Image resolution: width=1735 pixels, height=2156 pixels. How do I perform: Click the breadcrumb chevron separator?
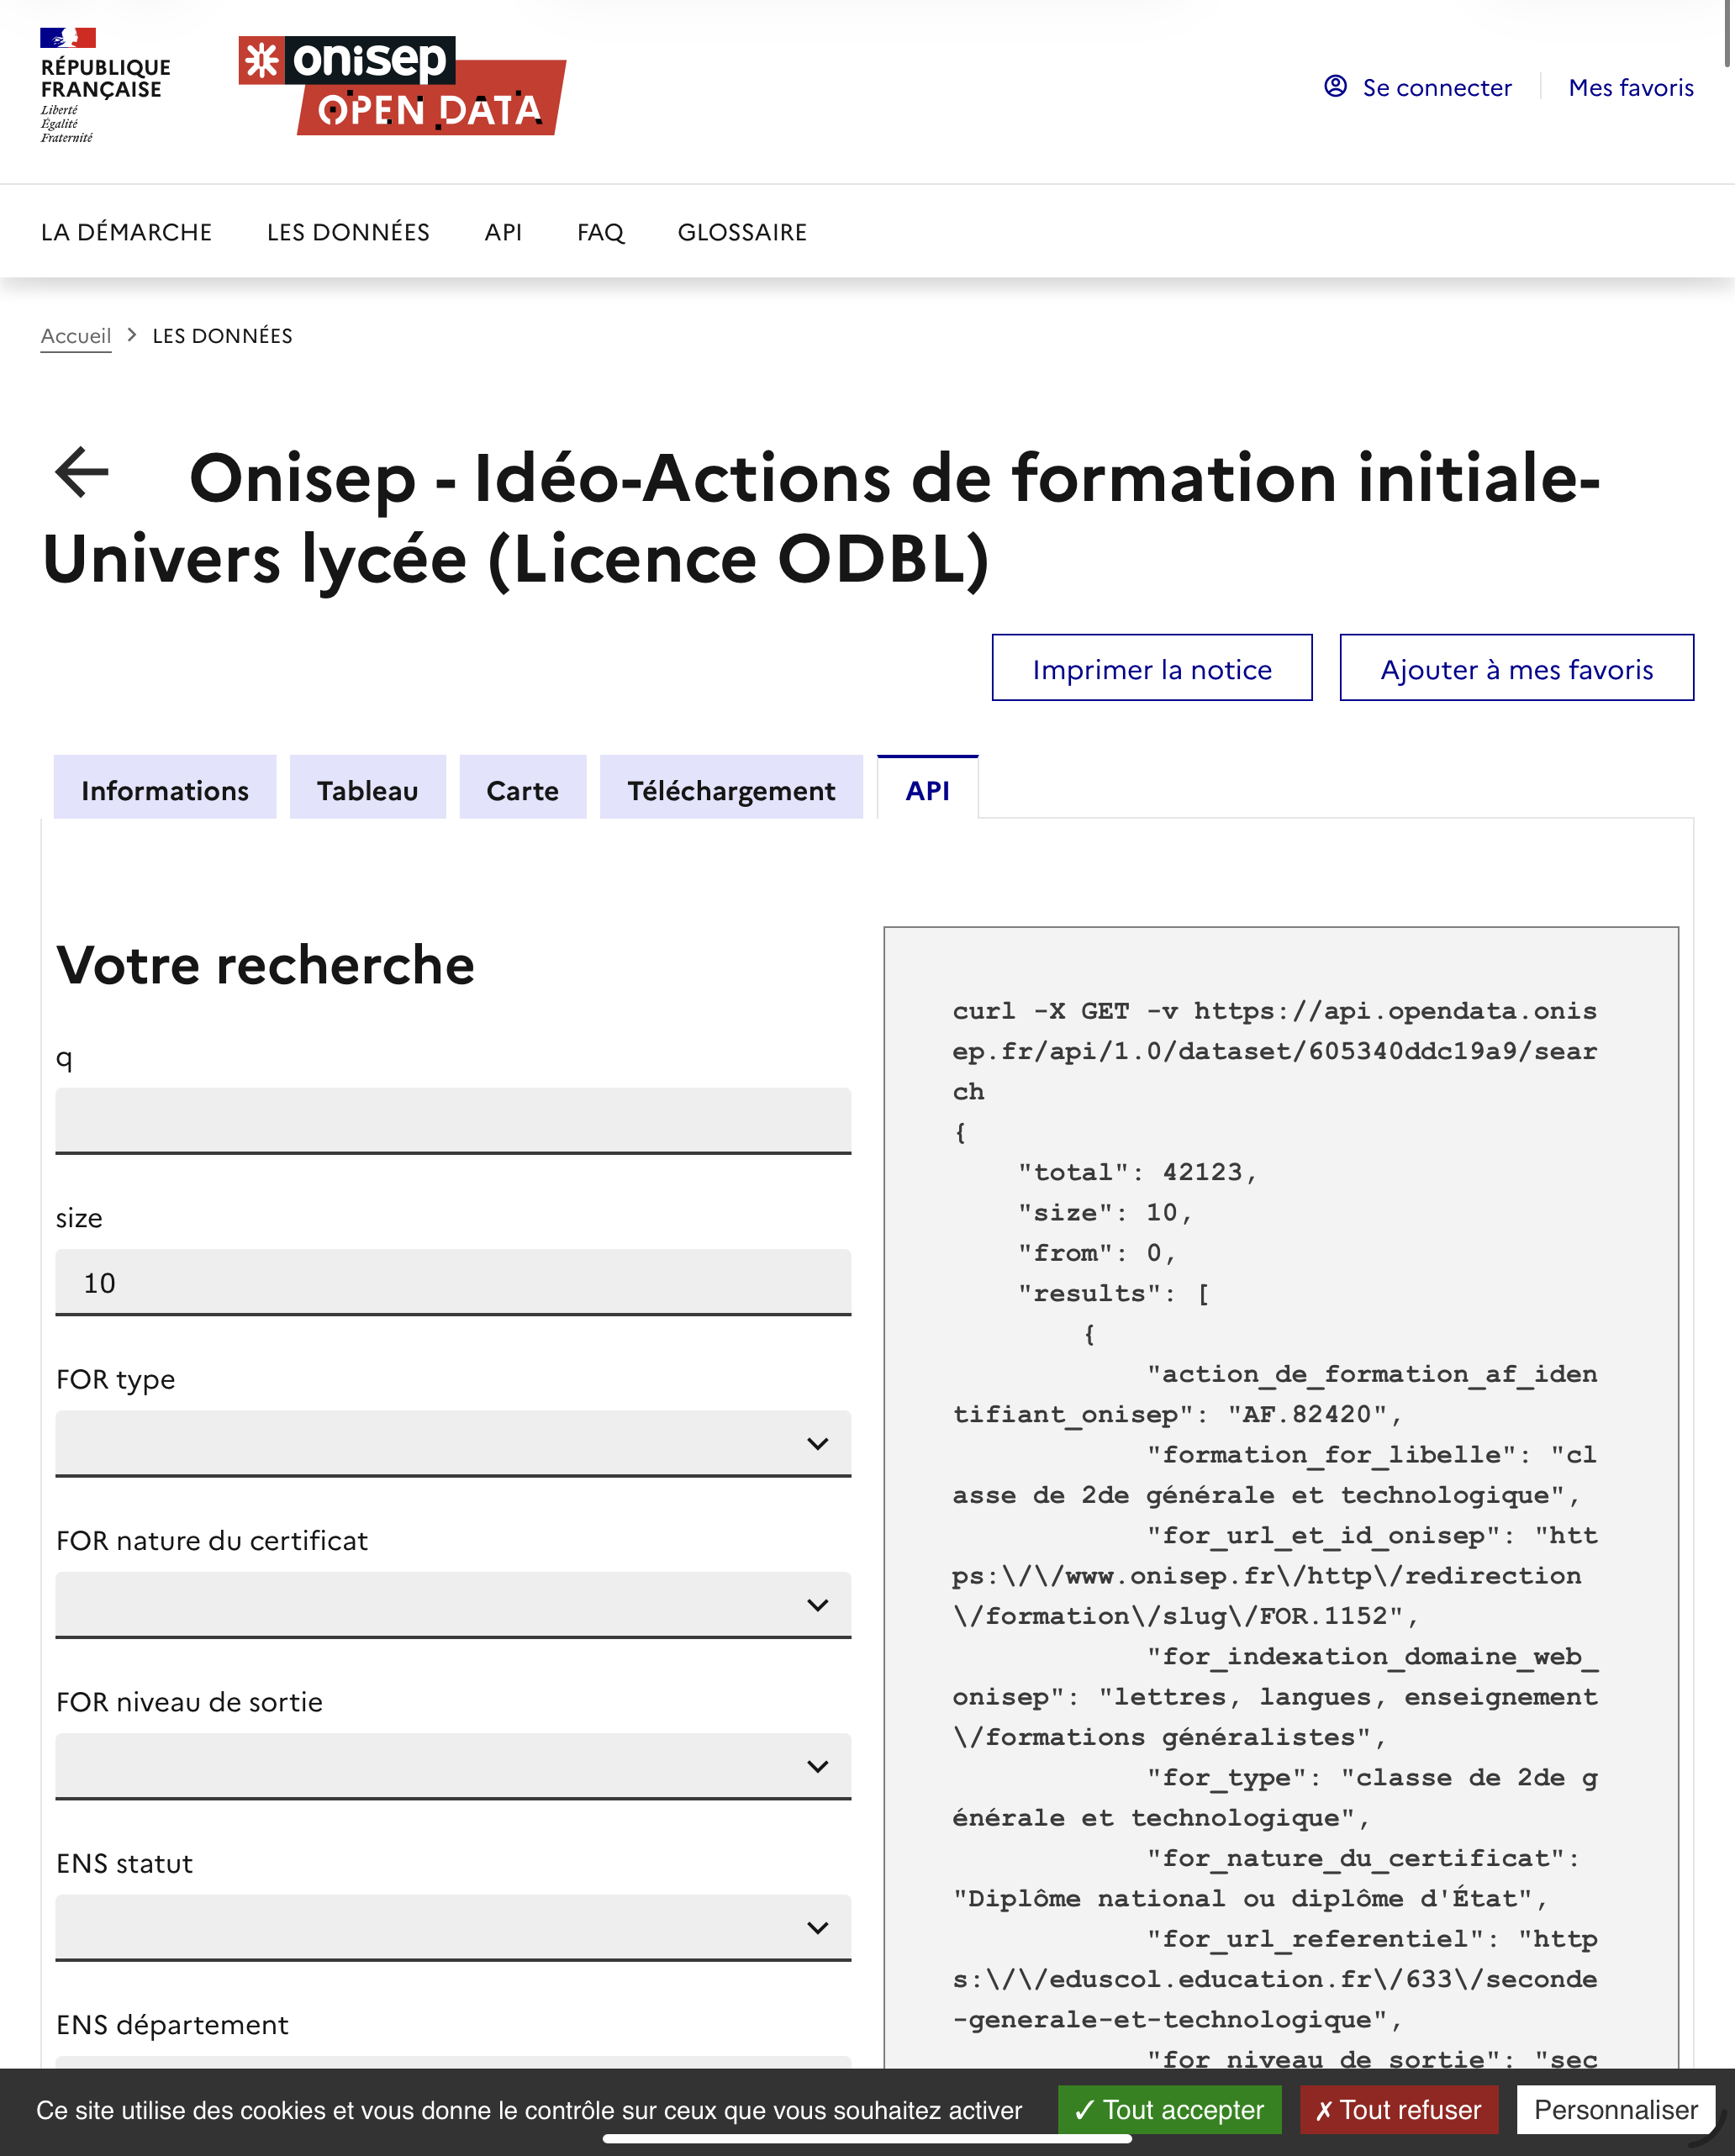pos(132,335)
